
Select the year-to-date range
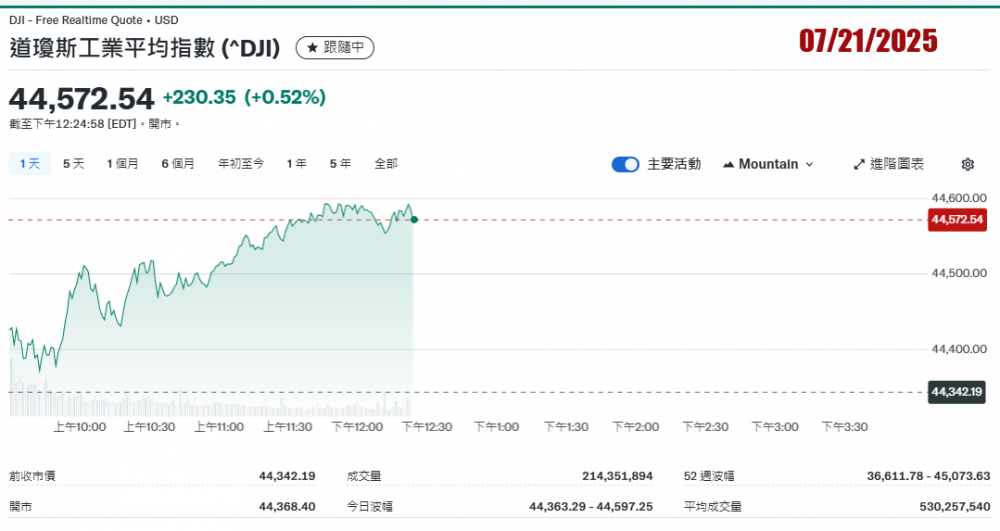point(240,163)
